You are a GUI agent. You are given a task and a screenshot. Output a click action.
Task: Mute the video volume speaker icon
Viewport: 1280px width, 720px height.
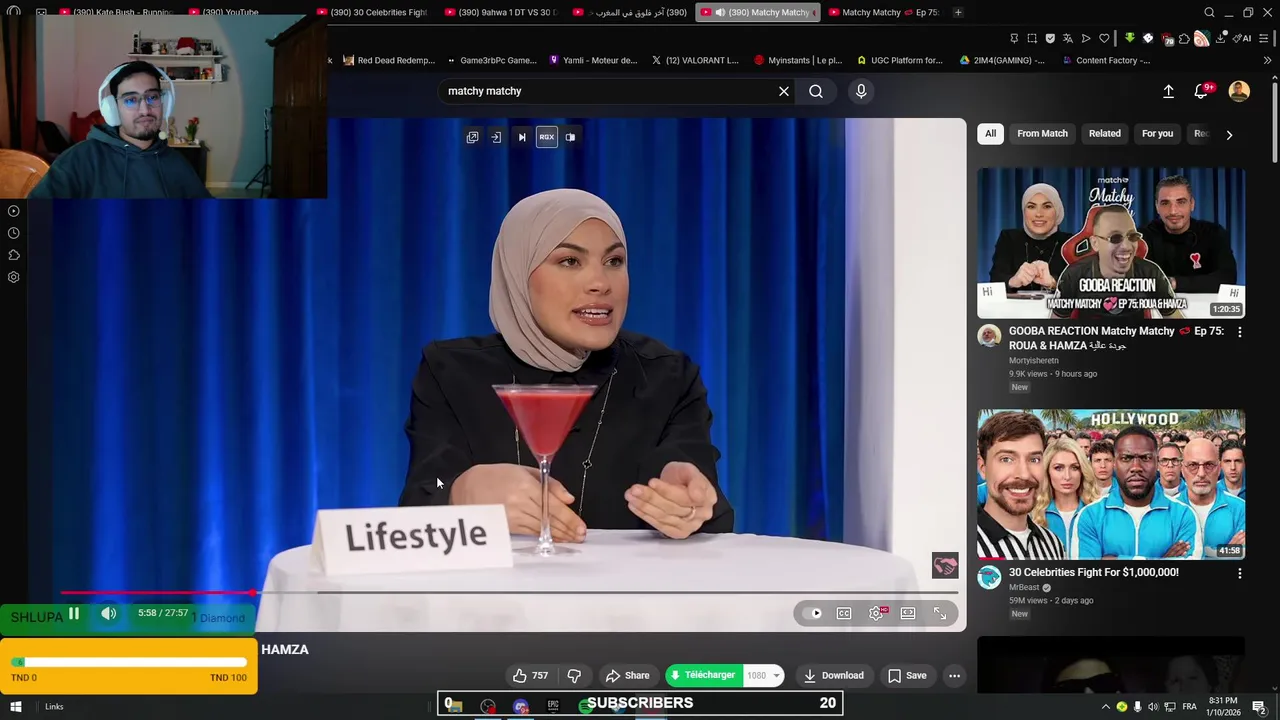point(109,614)
